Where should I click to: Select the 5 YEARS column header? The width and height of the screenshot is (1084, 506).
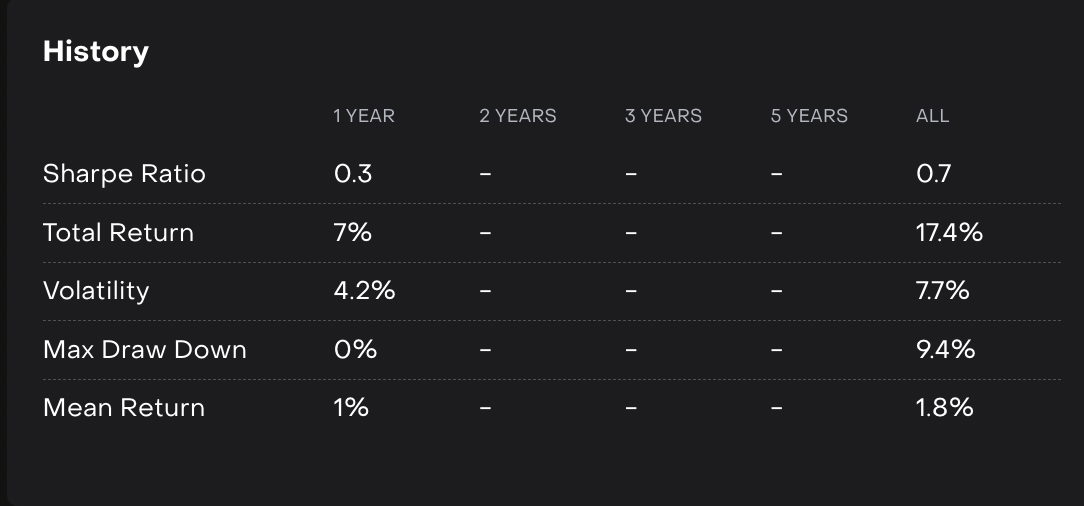coord(809,116)
